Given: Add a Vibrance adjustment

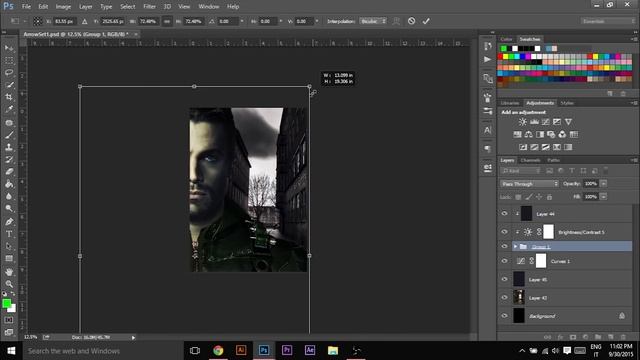Looking at the screenshot, I should point(568,122).
